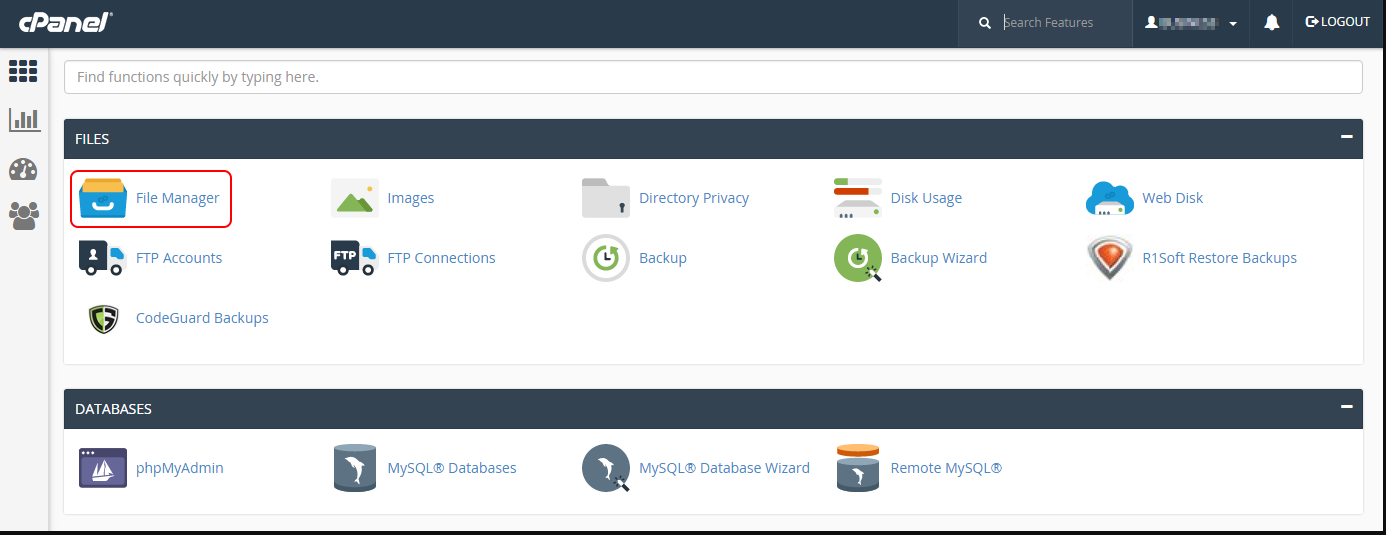Collapse the FILES section

pos(1347,137)
